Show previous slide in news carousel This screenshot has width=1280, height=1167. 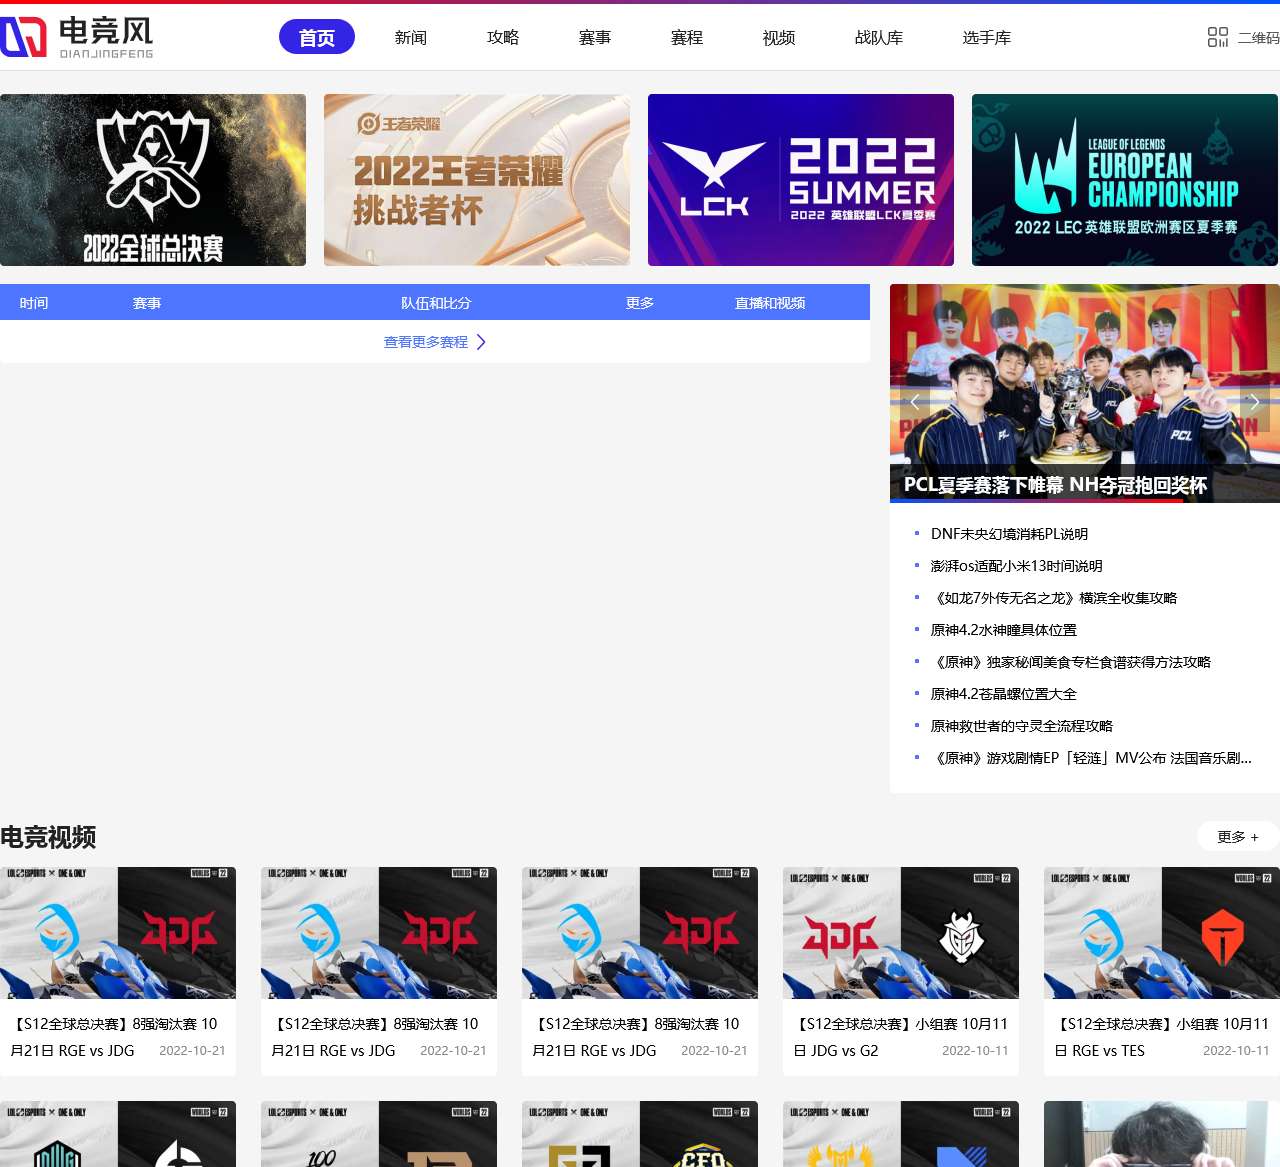(x=914, y=402)
